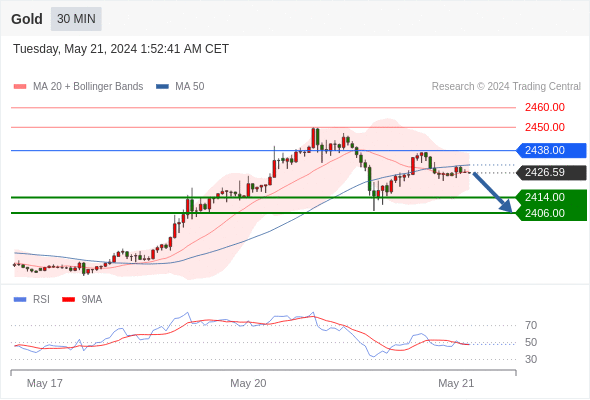The height and width of the screenshot is (400, 590).
Task: Click the 2460.00 resistance level label
Action: click(x=544, y=108)
